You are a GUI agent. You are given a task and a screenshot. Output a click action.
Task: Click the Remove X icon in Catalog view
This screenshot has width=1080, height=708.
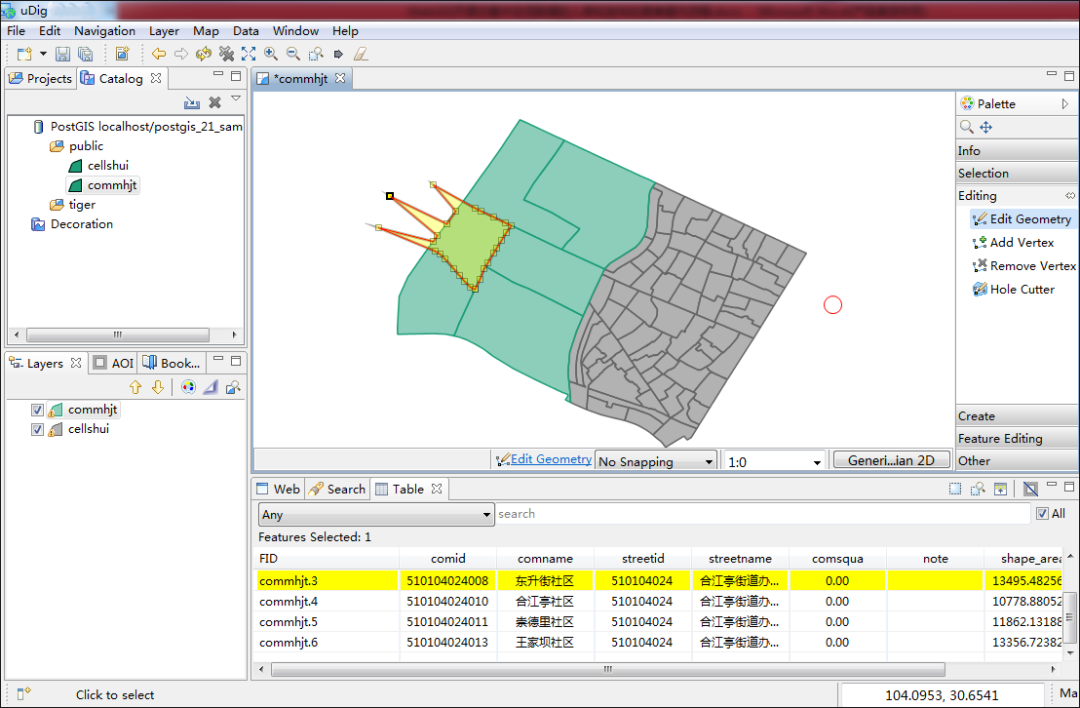[215, 103]
